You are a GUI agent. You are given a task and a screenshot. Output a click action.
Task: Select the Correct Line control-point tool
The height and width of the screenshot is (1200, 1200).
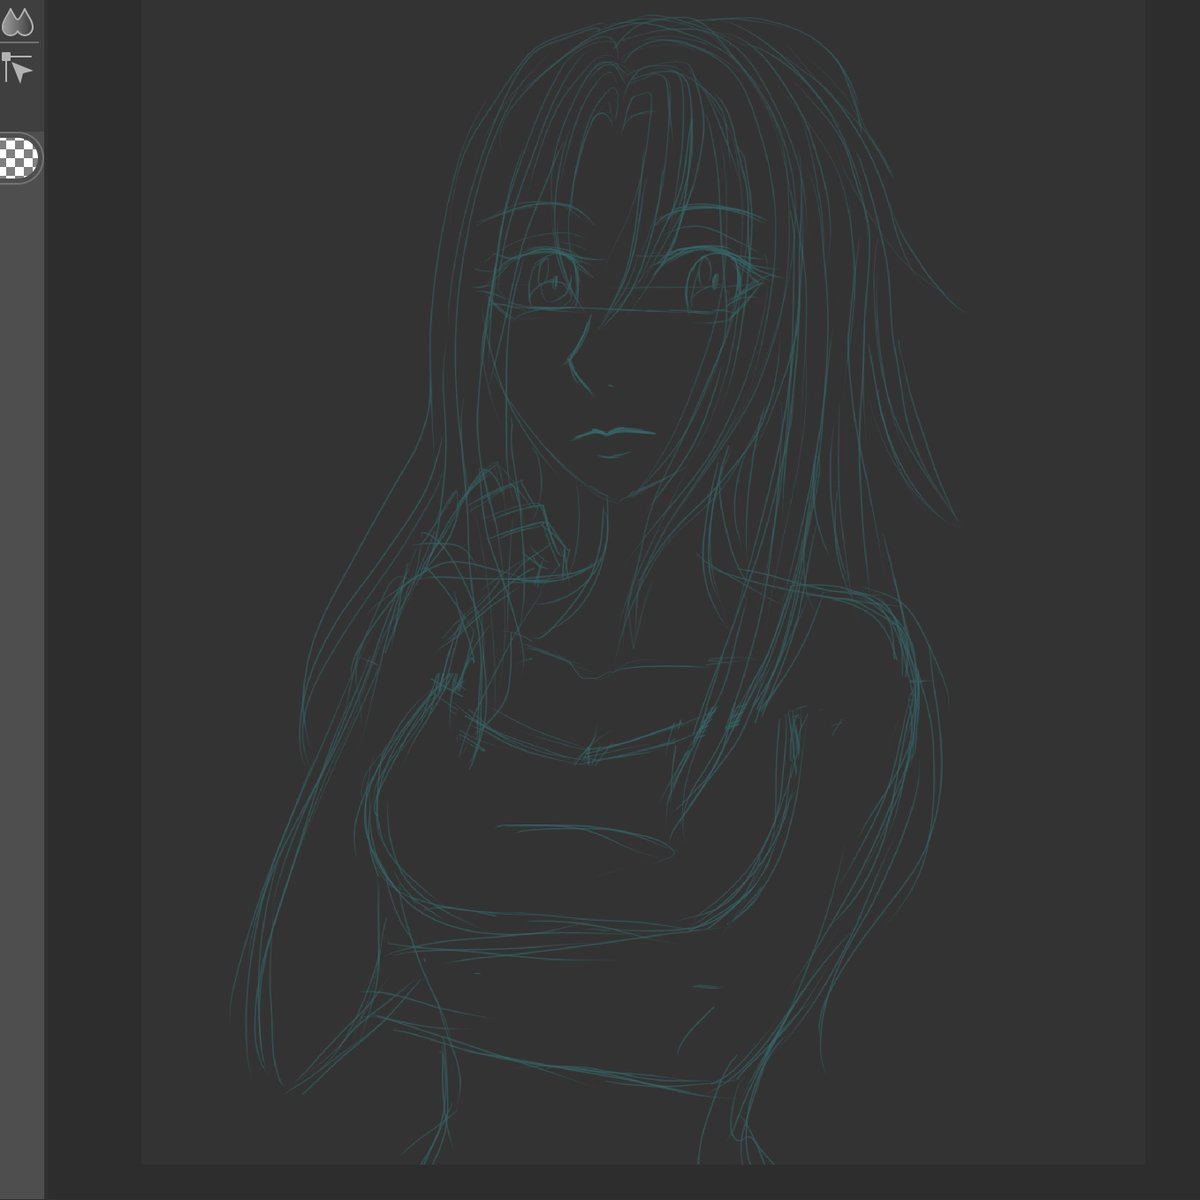17,67
